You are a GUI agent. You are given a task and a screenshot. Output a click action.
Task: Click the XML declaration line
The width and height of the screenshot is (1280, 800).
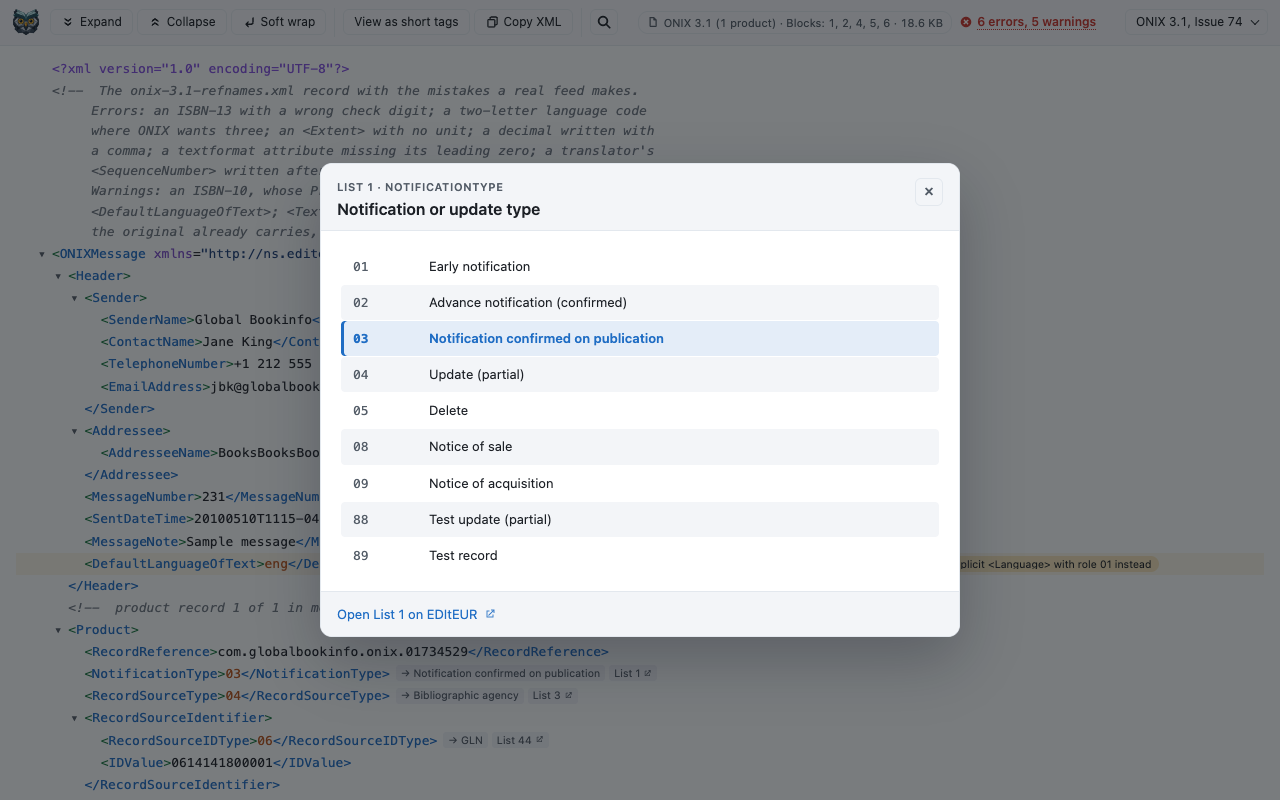pos(200,69)
